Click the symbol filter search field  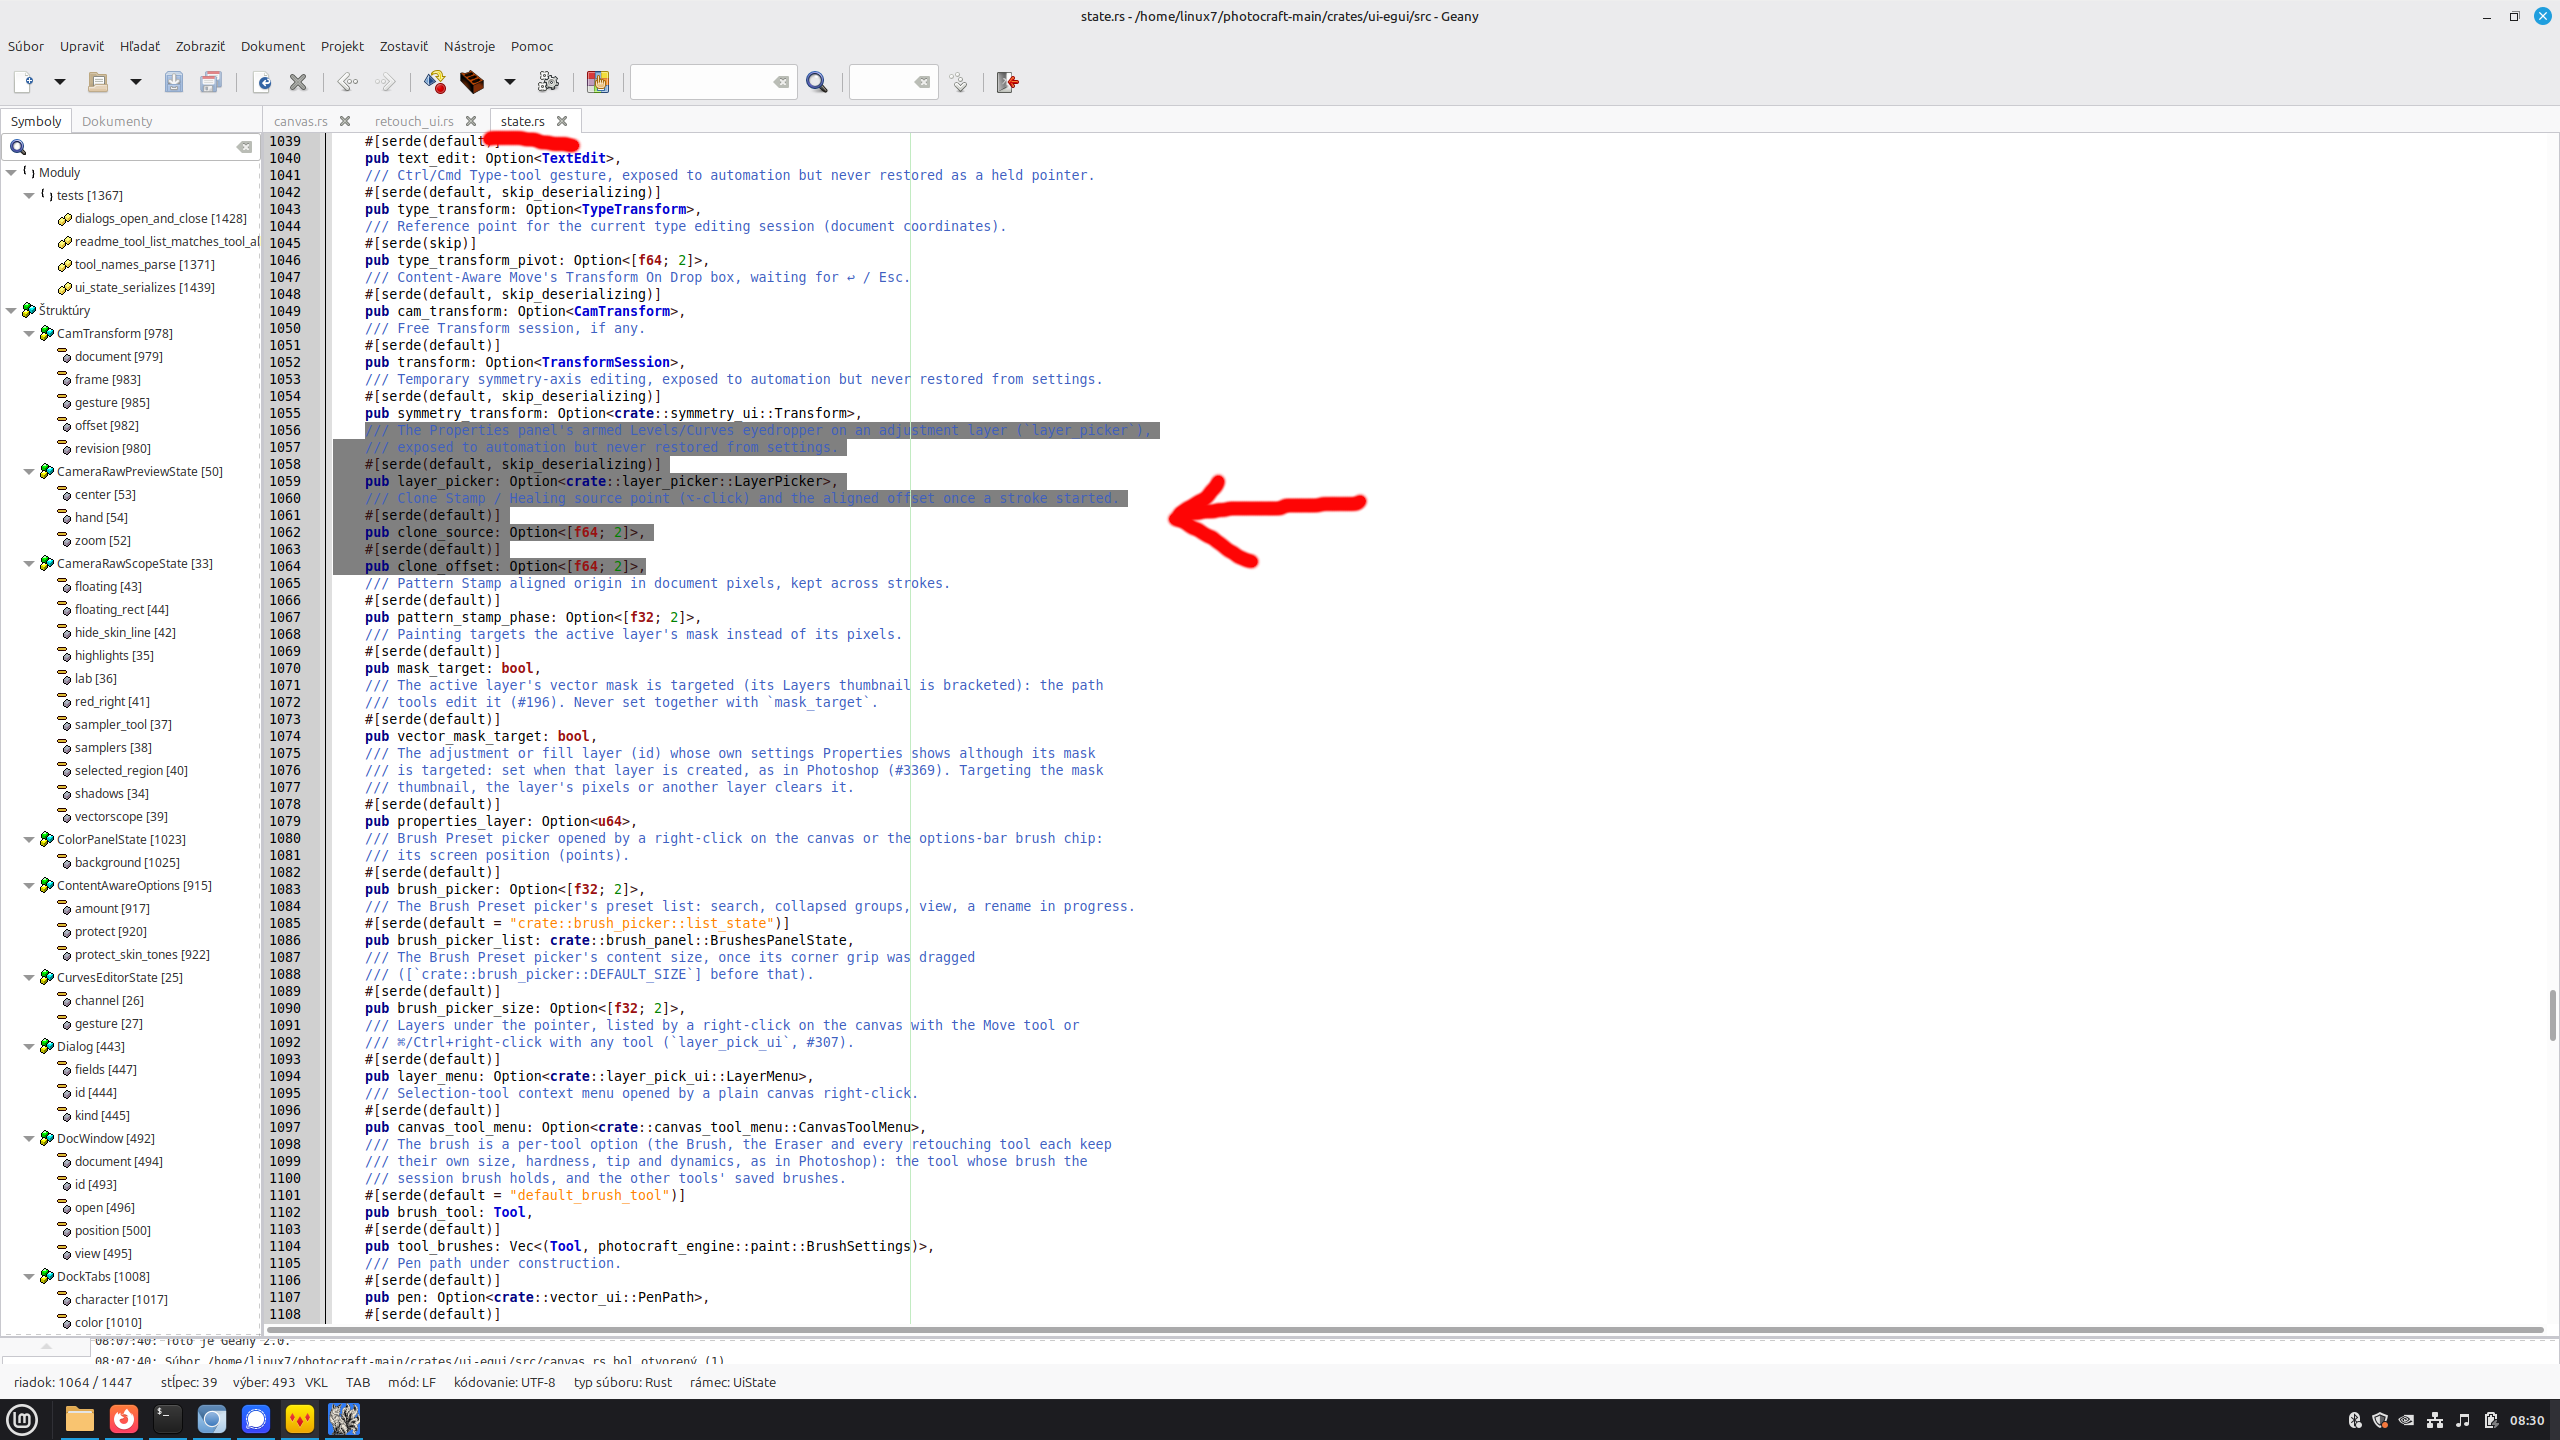(130, 147)
